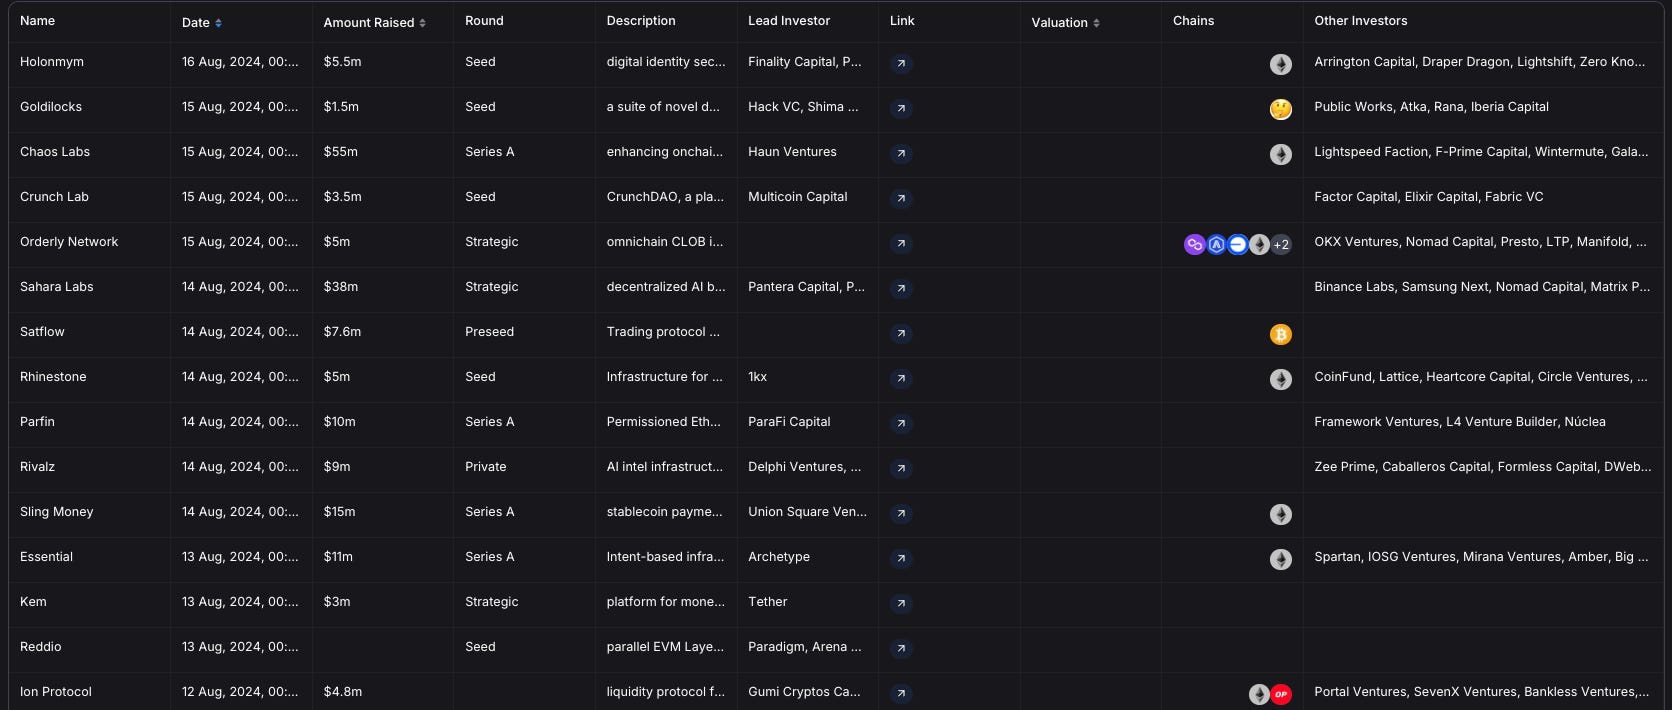Select the Orderly Network project name
This screenshot has width=1672, height=710.
tap(69, 242)
